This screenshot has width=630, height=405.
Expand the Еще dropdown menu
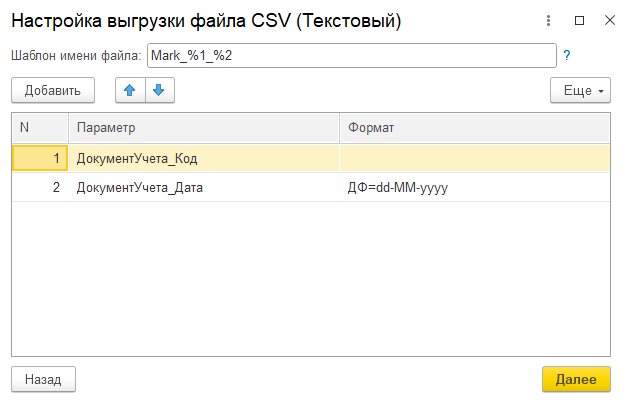580,90
